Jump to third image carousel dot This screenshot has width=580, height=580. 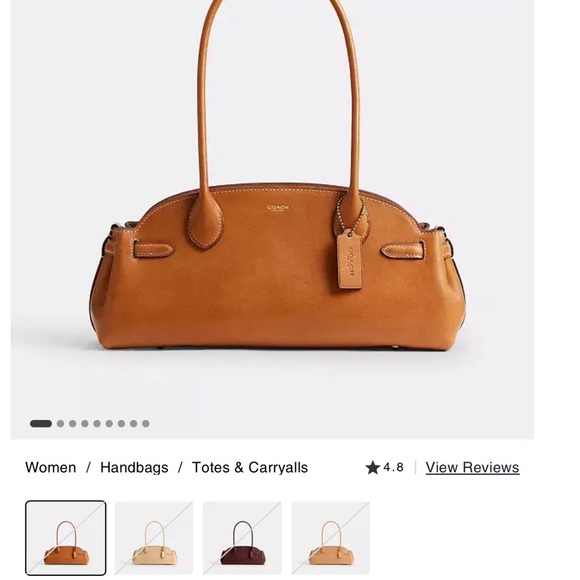72,424
